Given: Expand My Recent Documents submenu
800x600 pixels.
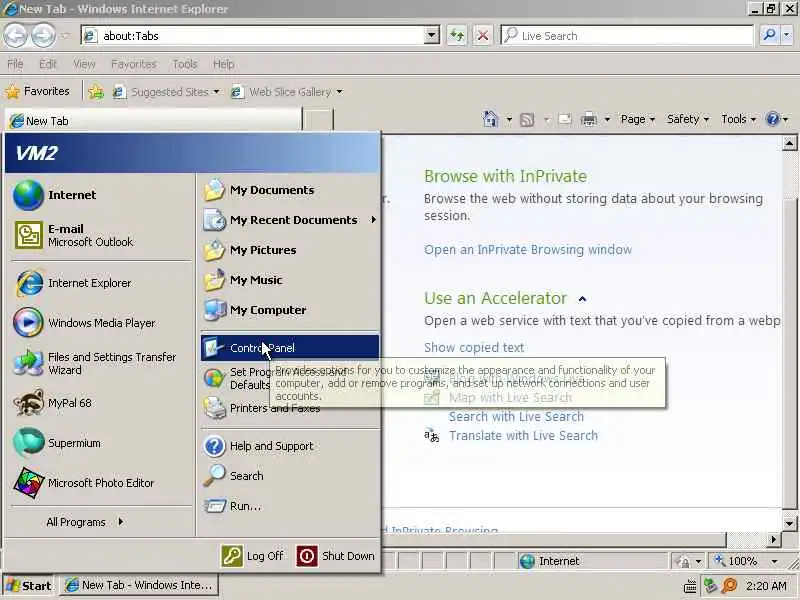Looking at the screenshot, I should point(290,220).
